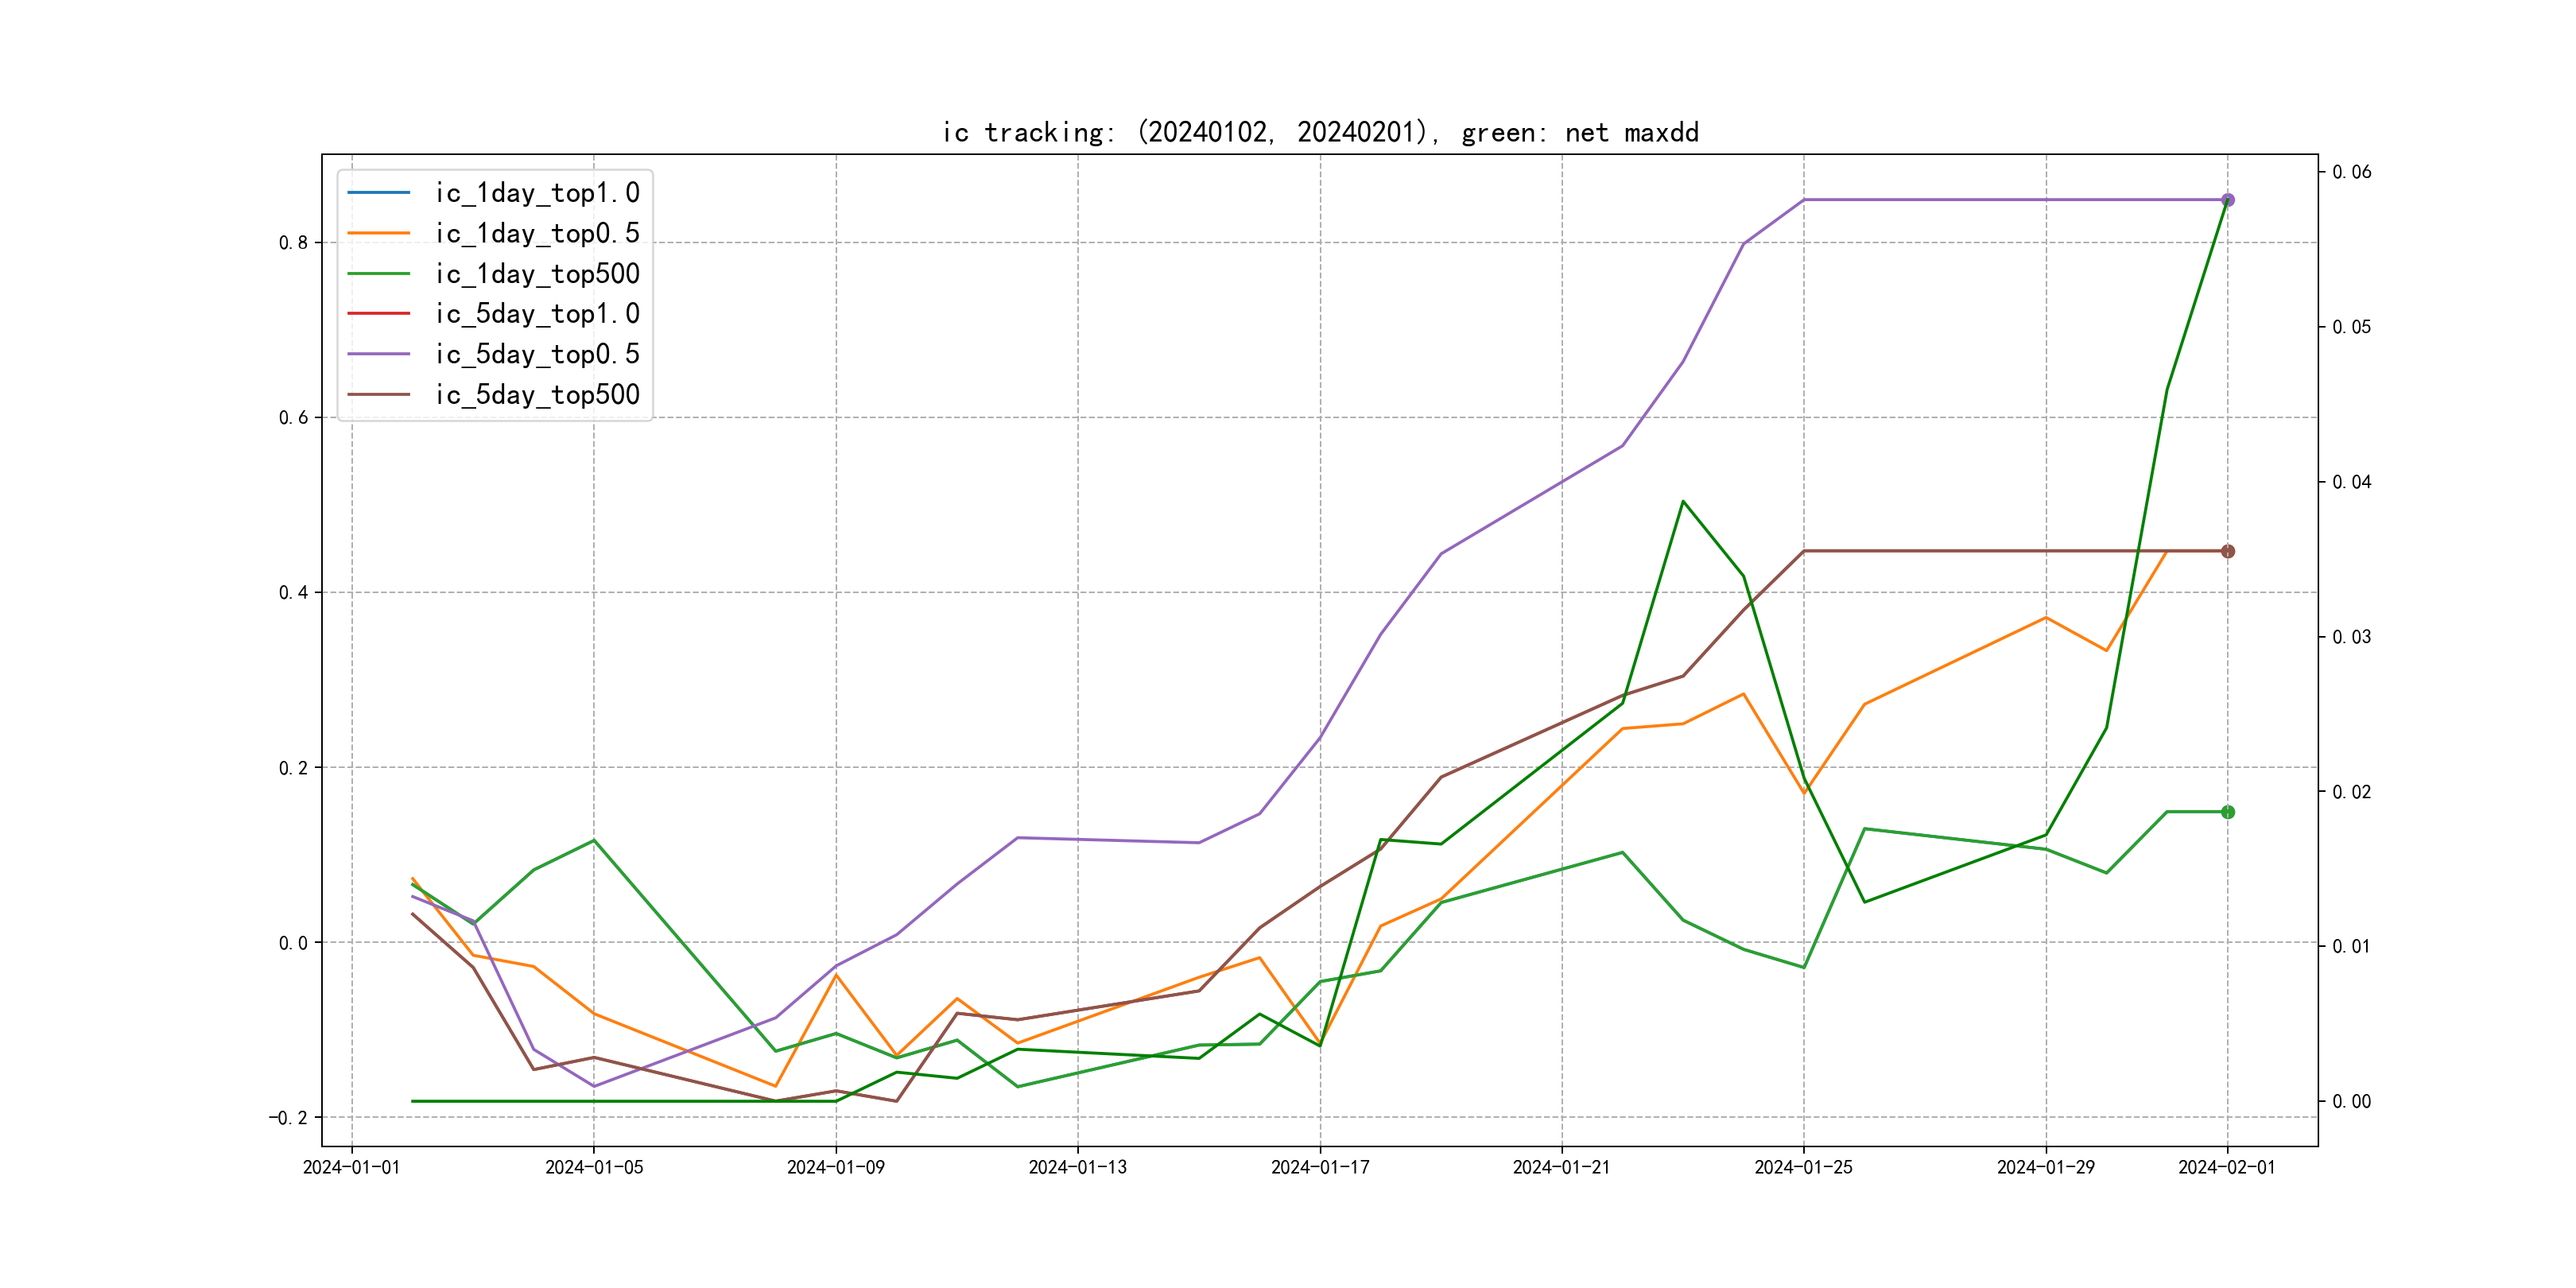Click the red line swatch in legend
Viewport: 2576px width, 1288px height.
[379, 314]
